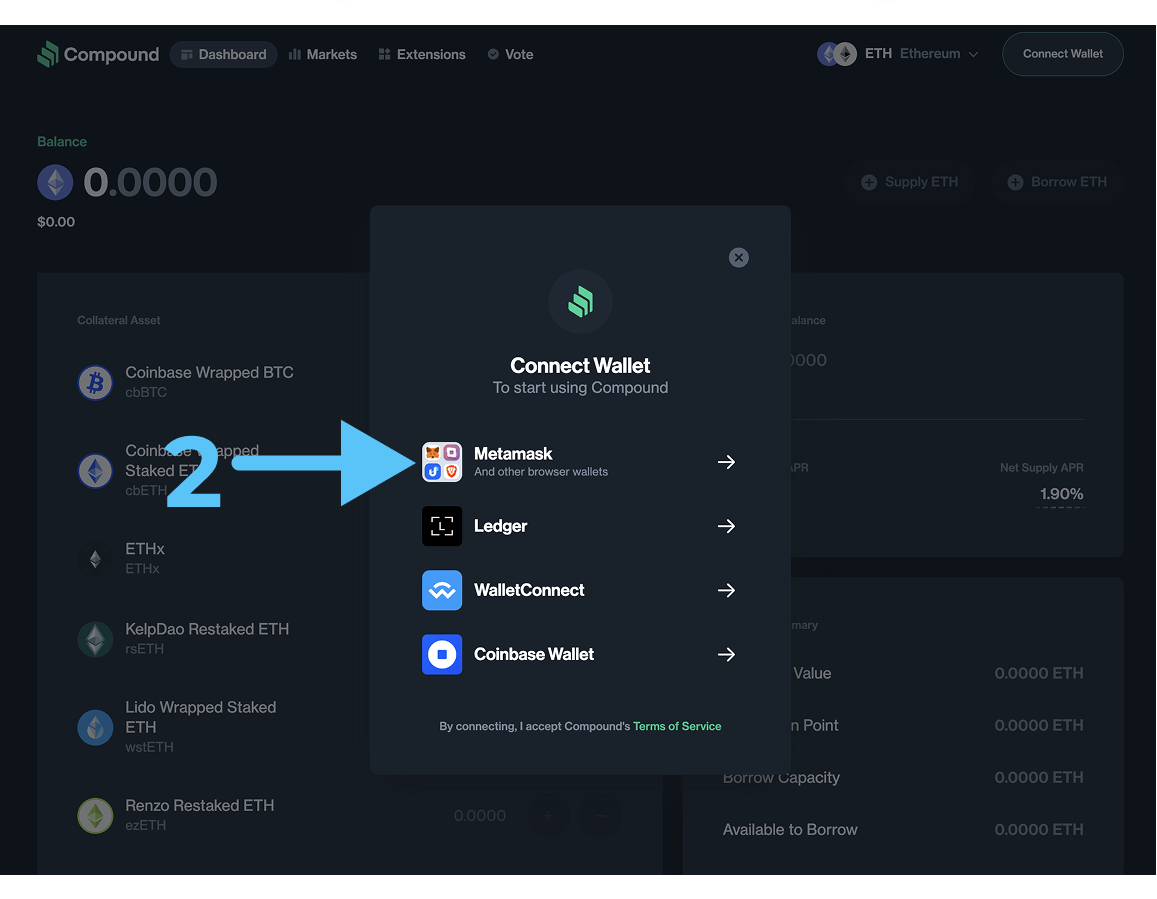Choose the WalletConnect icon
The image size is (1157, 899).
pos(441,590)
